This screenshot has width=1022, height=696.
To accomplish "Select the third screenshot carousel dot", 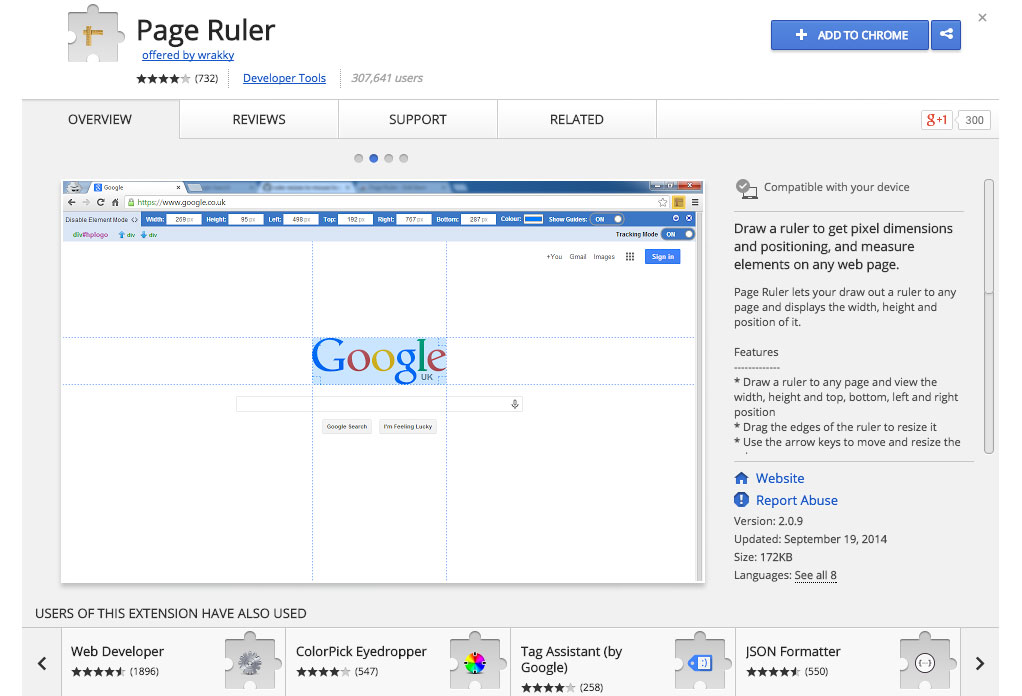I will (388, 158).
